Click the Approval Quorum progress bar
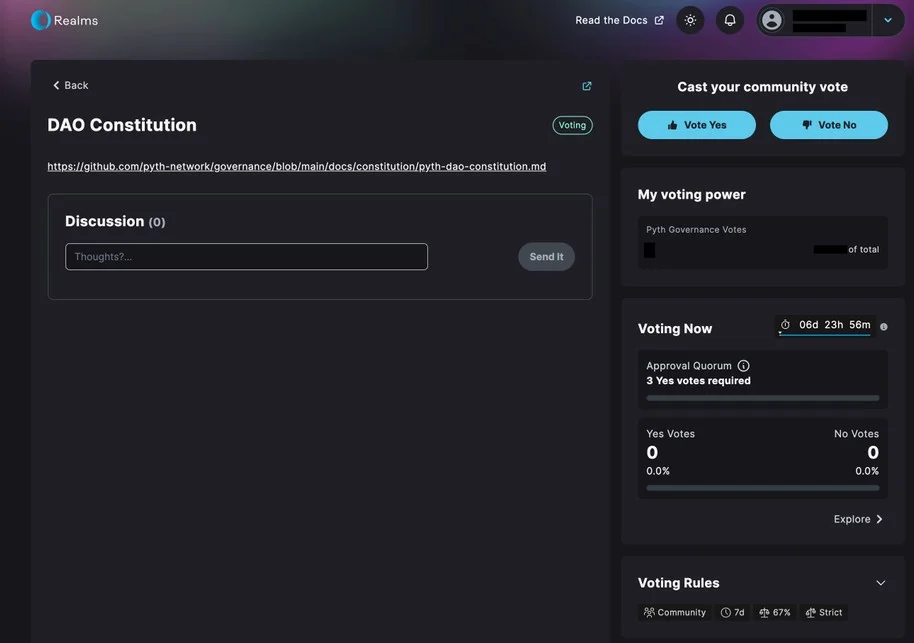This screenshot has width=914, height=643. point(762,398)
